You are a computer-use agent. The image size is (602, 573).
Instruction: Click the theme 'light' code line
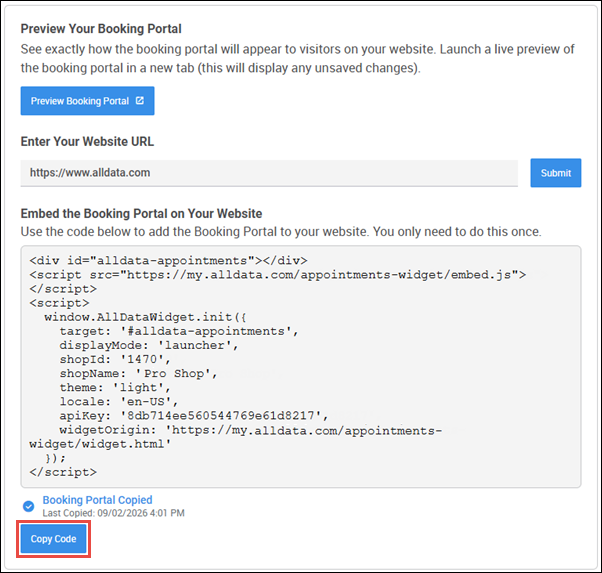tap(115, 388)
